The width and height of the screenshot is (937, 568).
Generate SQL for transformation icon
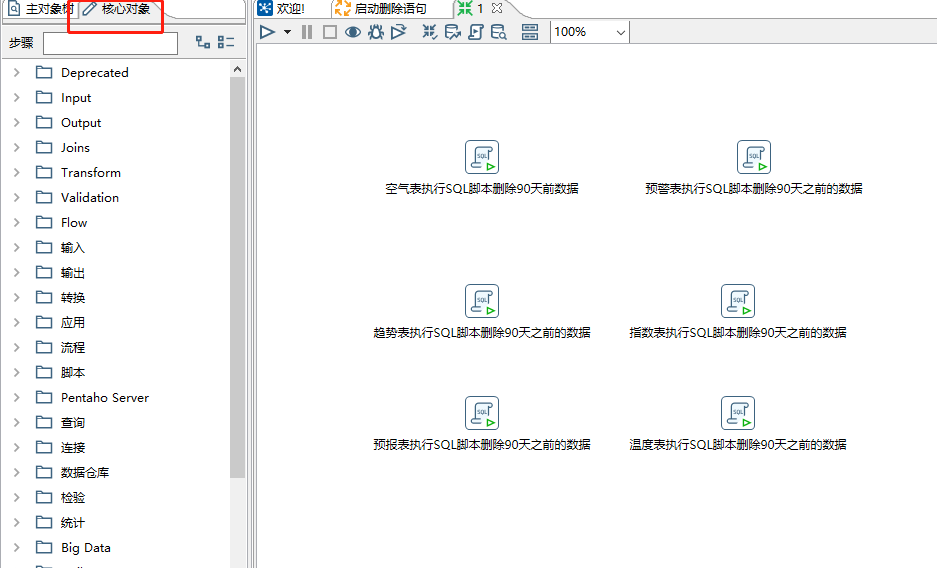(x=476, y=32)
